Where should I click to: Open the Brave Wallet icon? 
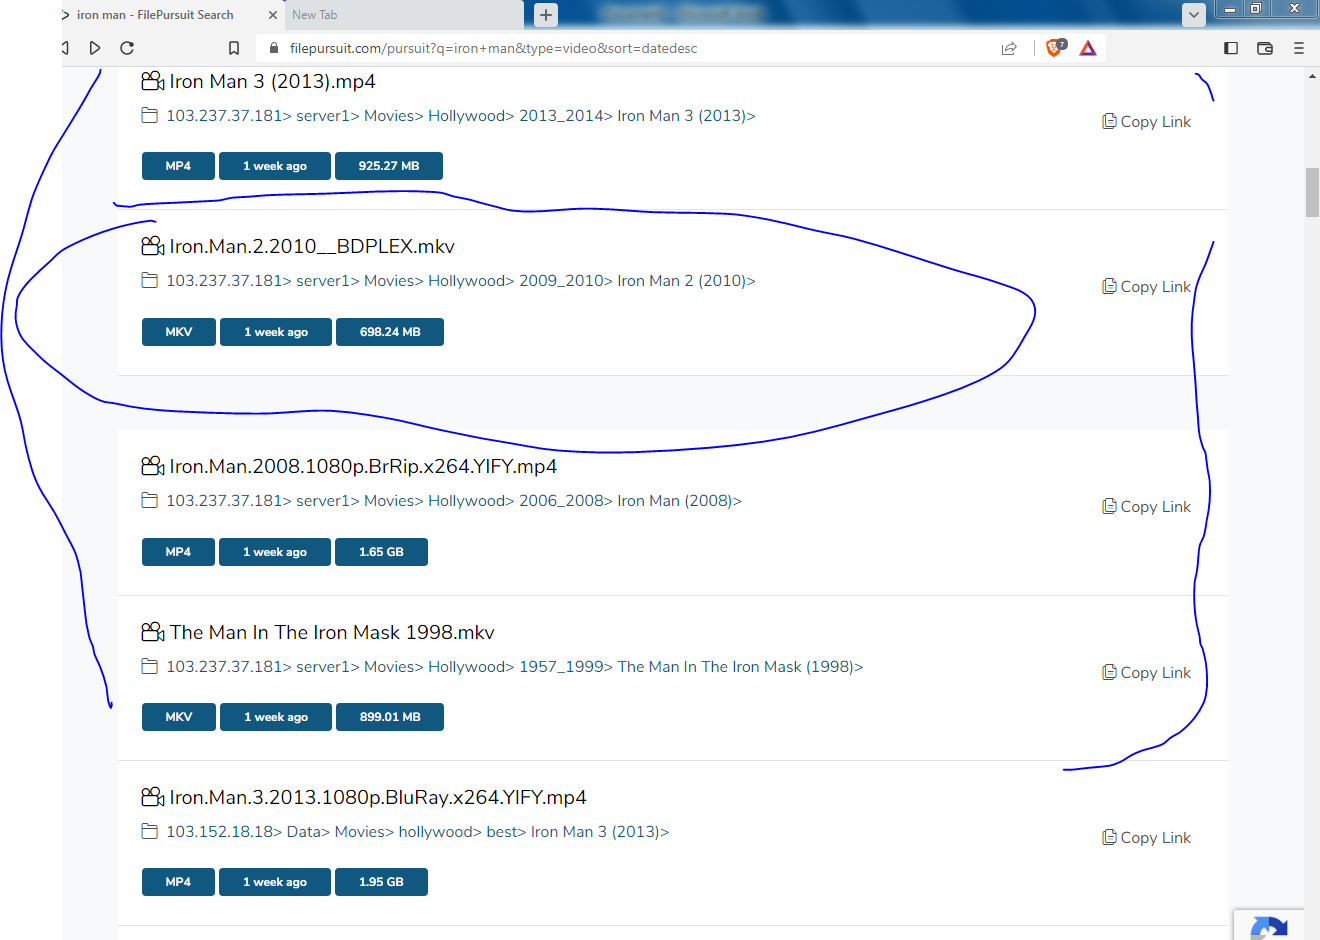point(1265,48)
